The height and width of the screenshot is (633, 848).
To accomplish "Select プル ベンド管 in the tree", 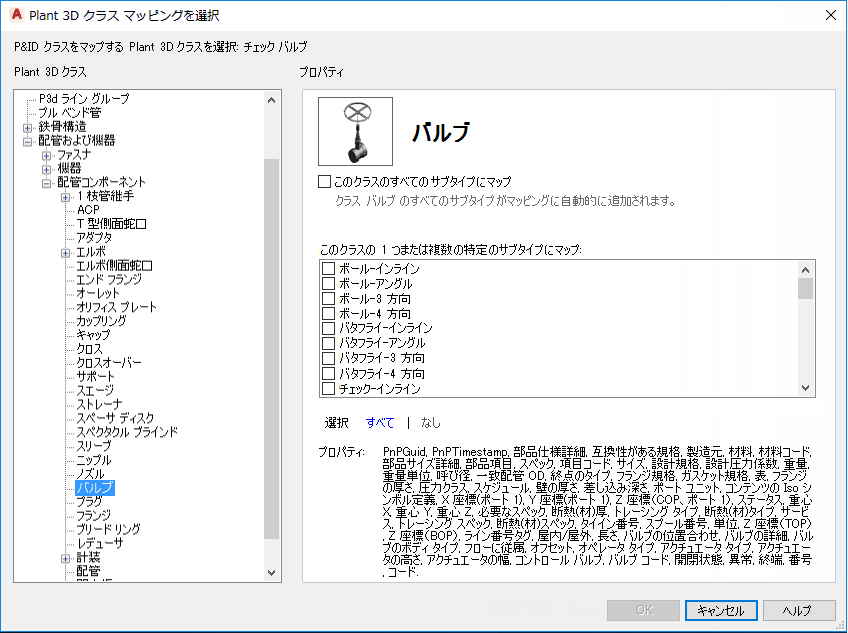I will 69,113.
